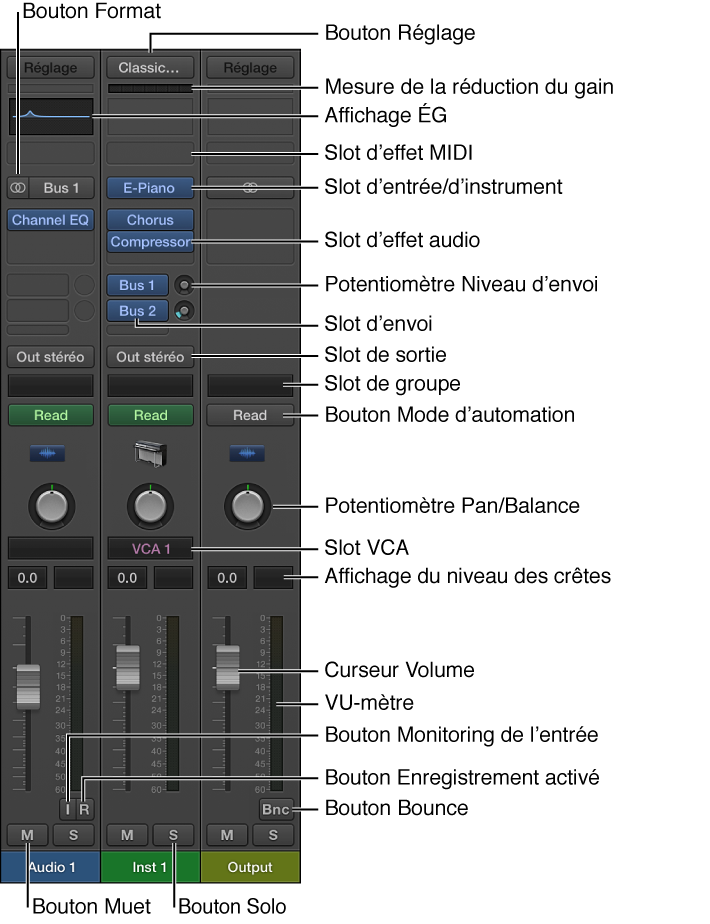
Task: Open the Chorus audio effect slot
Action: point(150,220)
